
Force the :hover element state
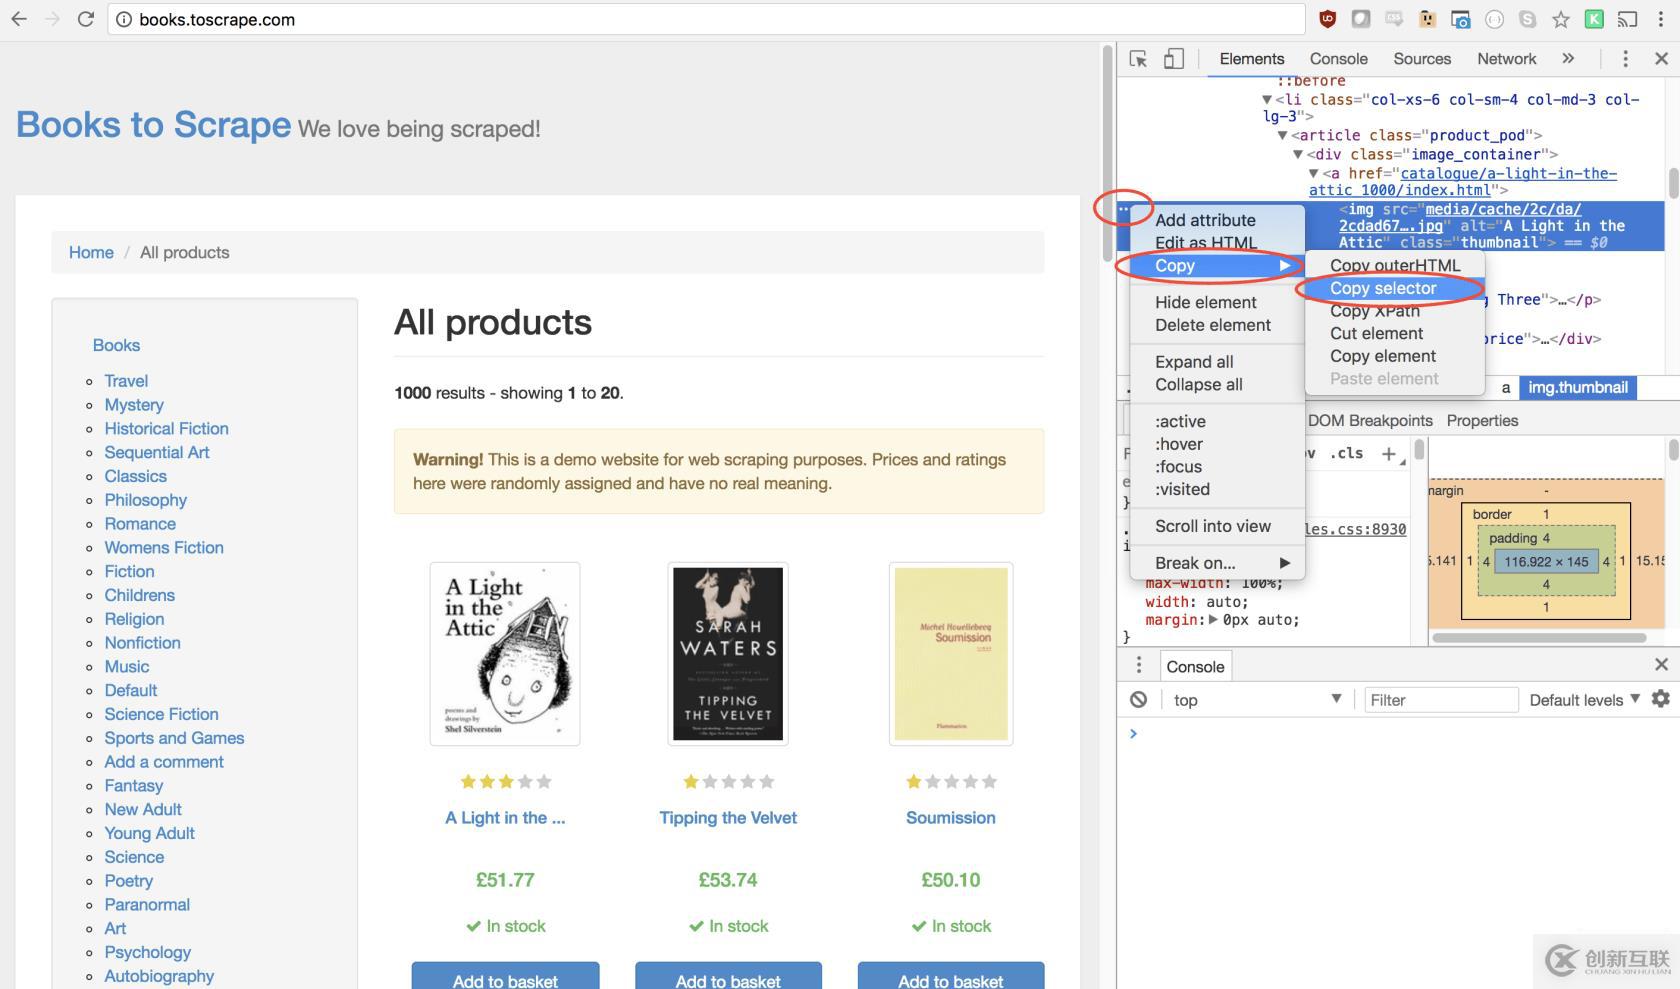pyautogui.click(x=1180, y=444)
